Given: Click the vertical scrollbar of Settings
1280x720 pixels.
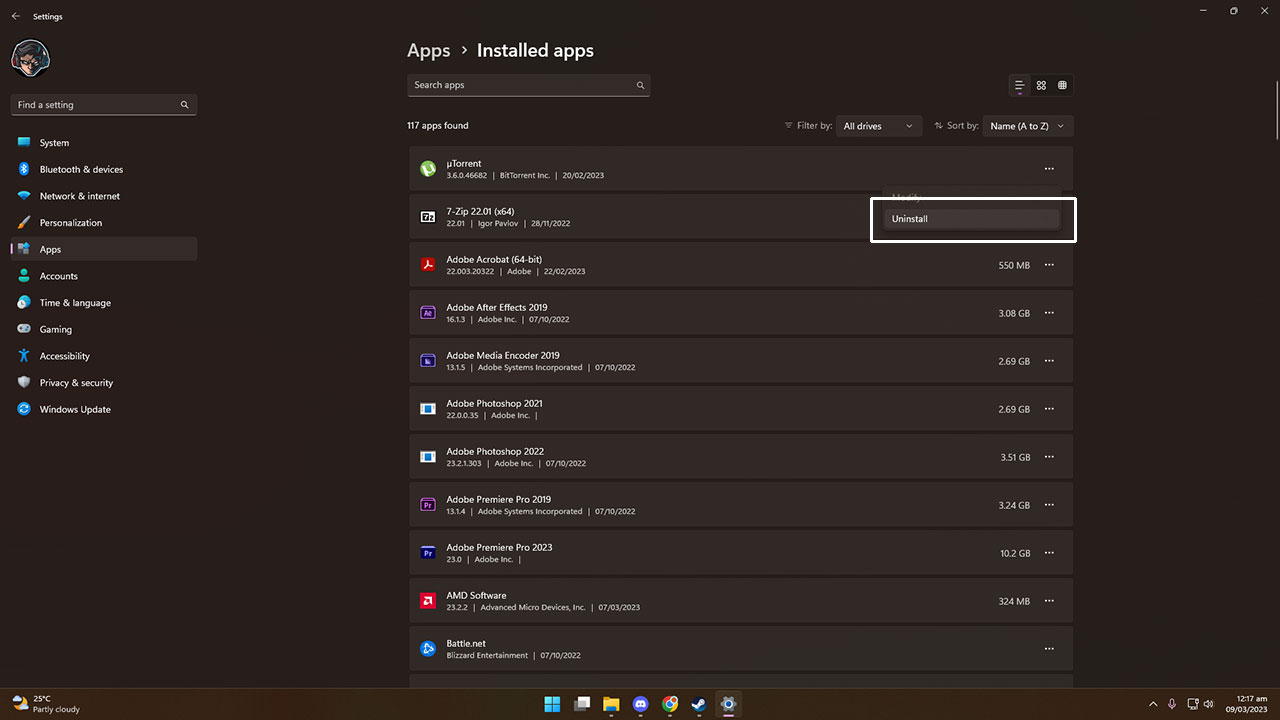Looking at the screenshot, I should click(x=1275, y=110).
